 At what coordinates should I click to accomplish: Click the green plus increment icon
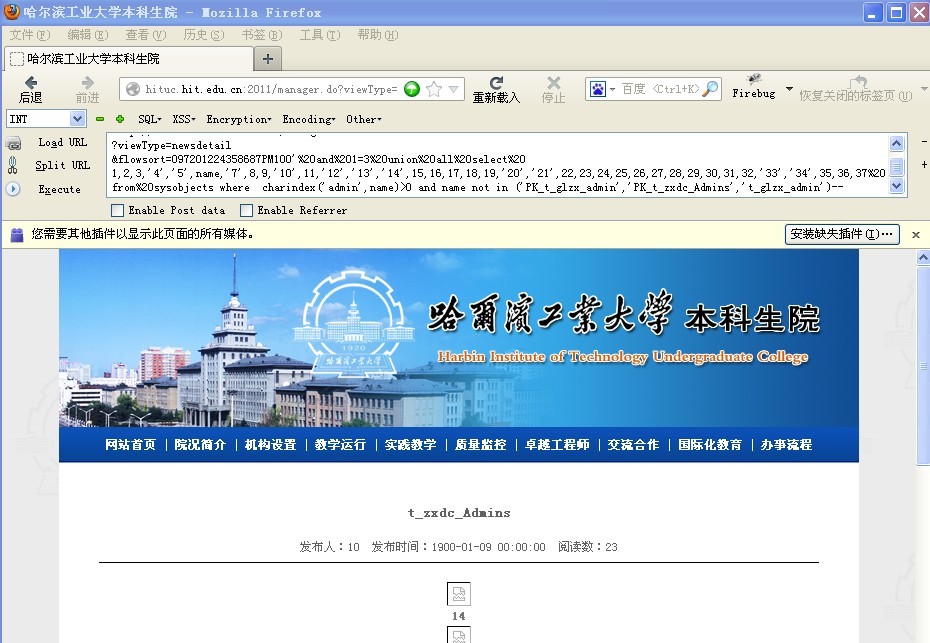pos(120,119)
